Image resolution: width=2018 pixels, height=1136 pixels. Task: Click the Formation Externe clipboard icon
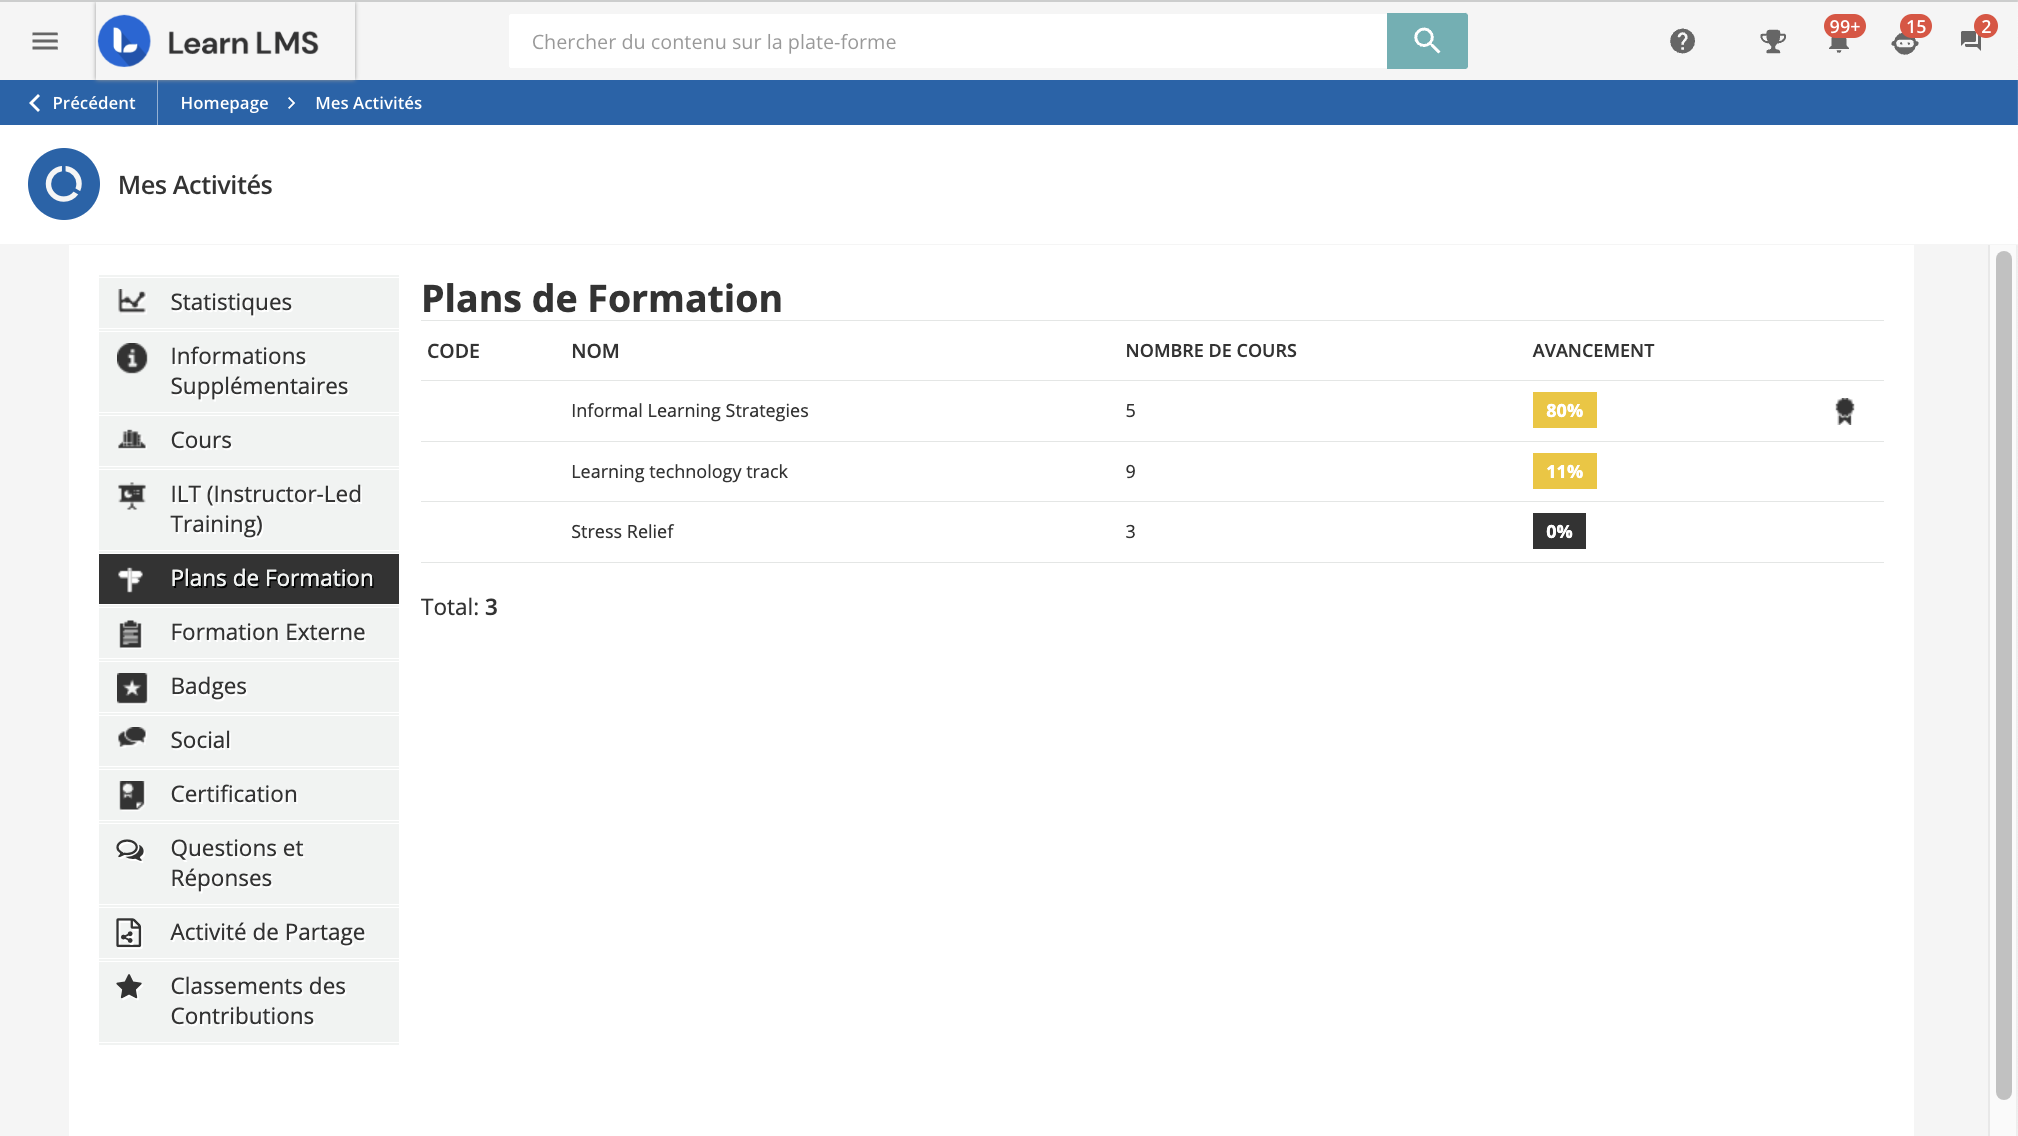click(x=131, y=633)
